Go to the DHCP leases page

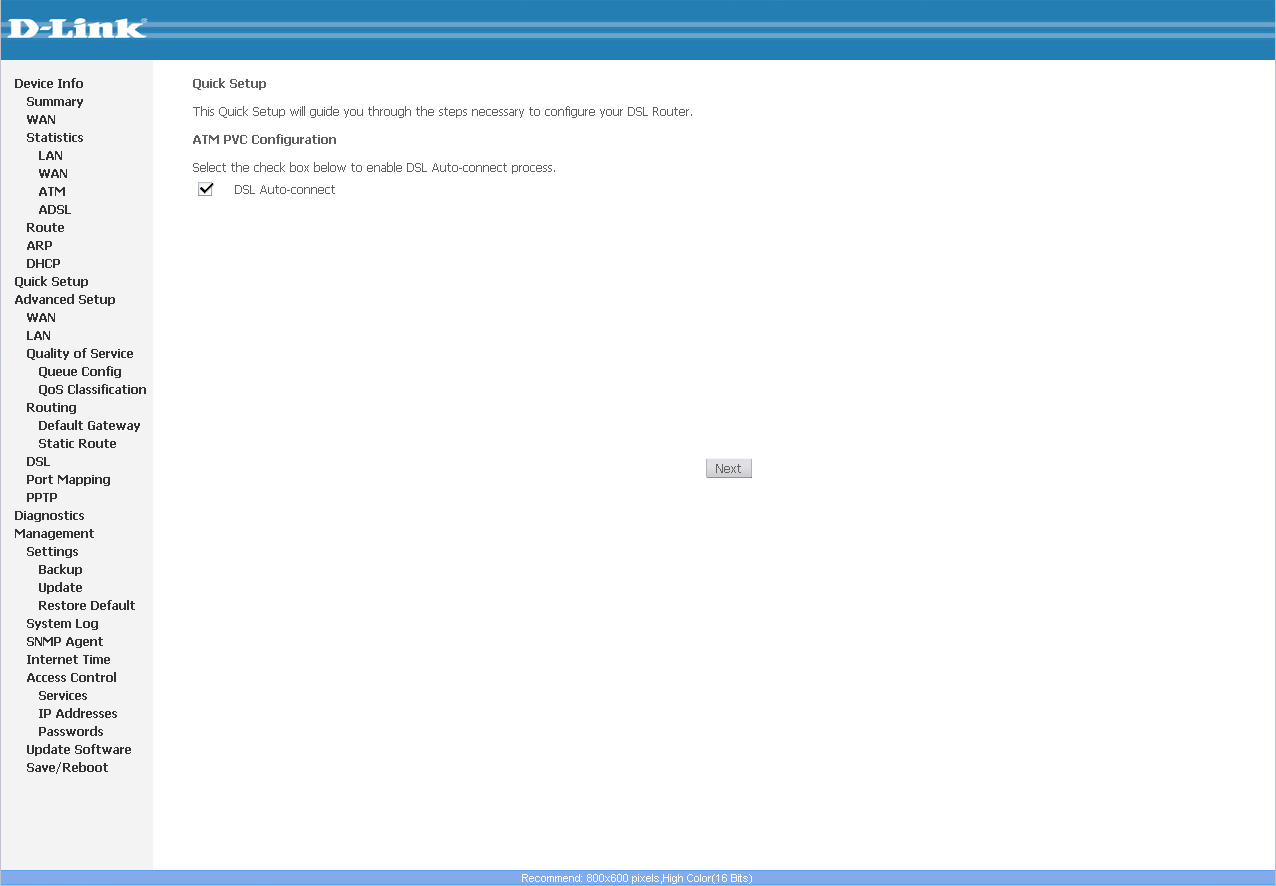click(x=43, y=264)
